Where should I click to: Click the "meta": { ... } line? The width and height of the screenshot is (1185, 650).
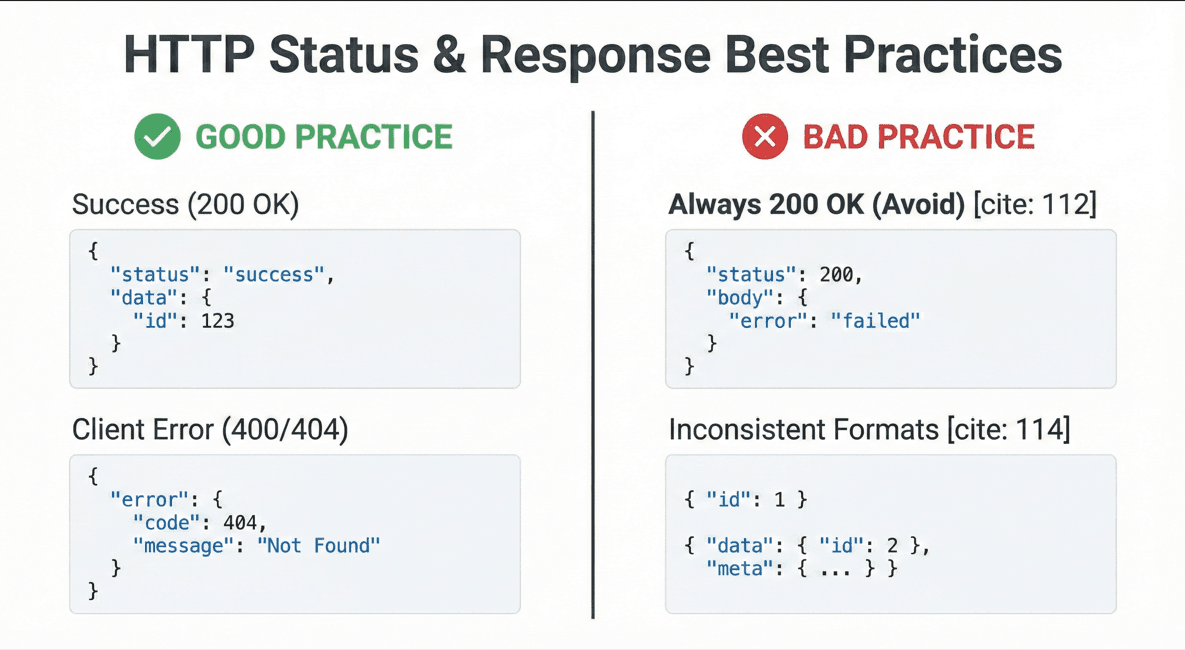pyautogui.click(x=802, y=568)
